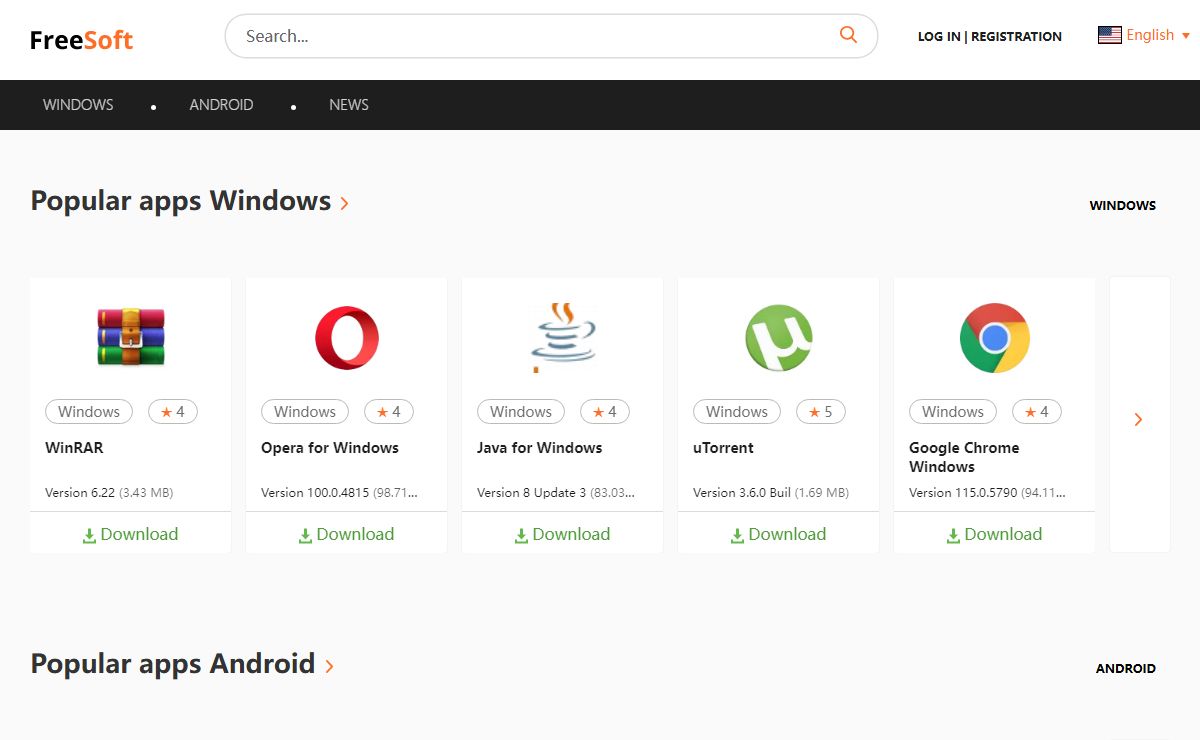Click the REGISTRATION link
1200x740 pixels.
point(1016,36)
